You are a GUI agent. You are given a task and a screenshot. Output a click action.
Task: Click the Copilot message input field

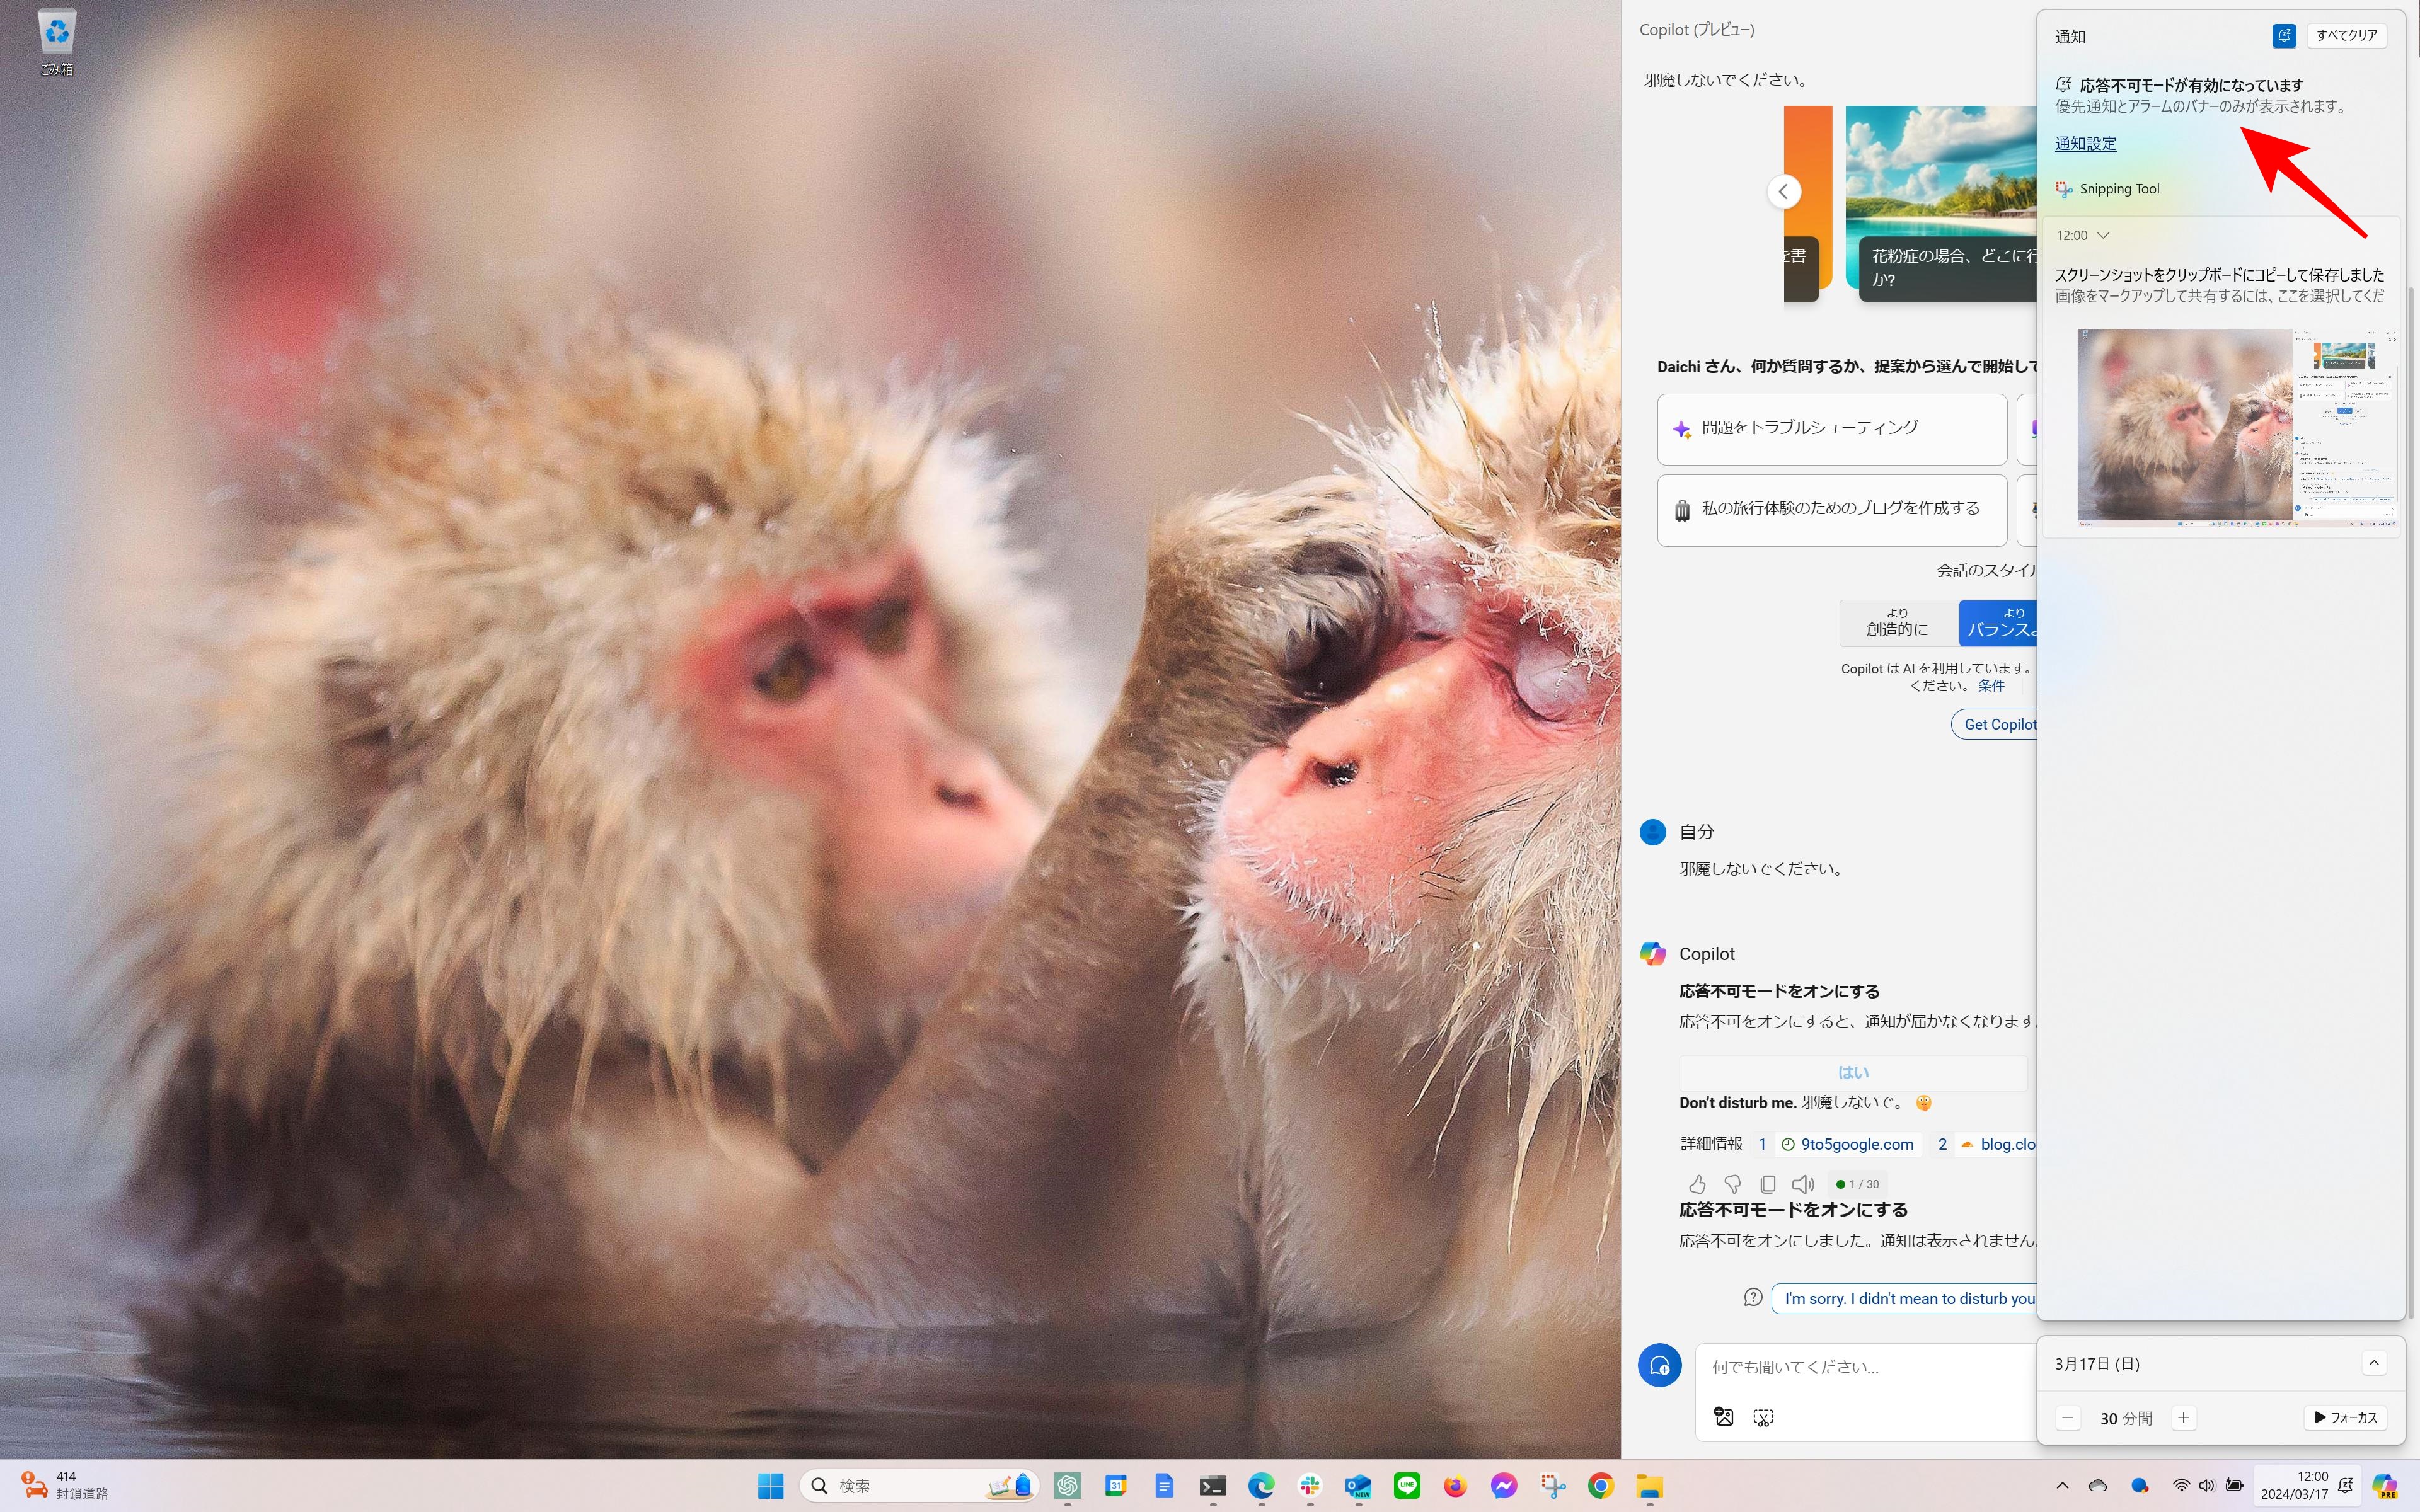1865,1367
